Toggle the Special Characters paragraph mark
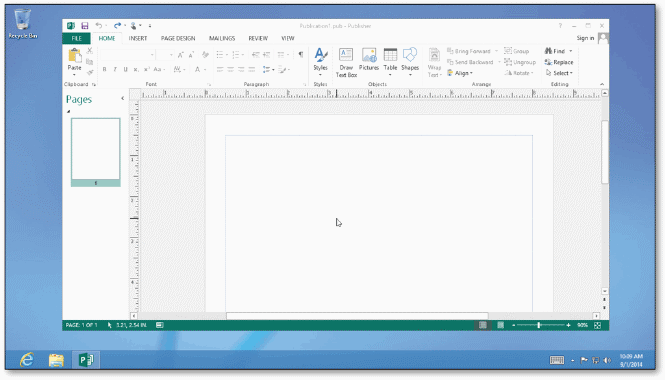 click(x=301, y=55)
